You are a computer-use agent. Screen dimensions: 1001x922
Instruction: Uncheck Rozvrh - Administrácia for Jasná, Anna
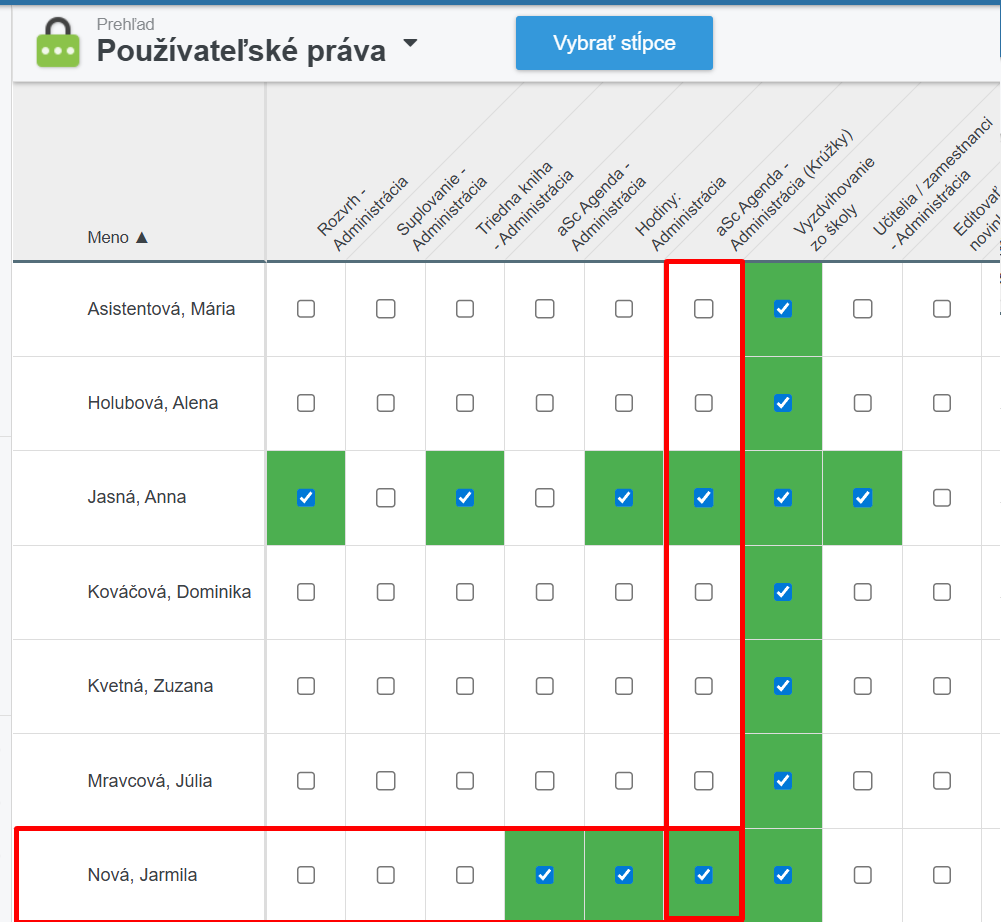(306, 497)
